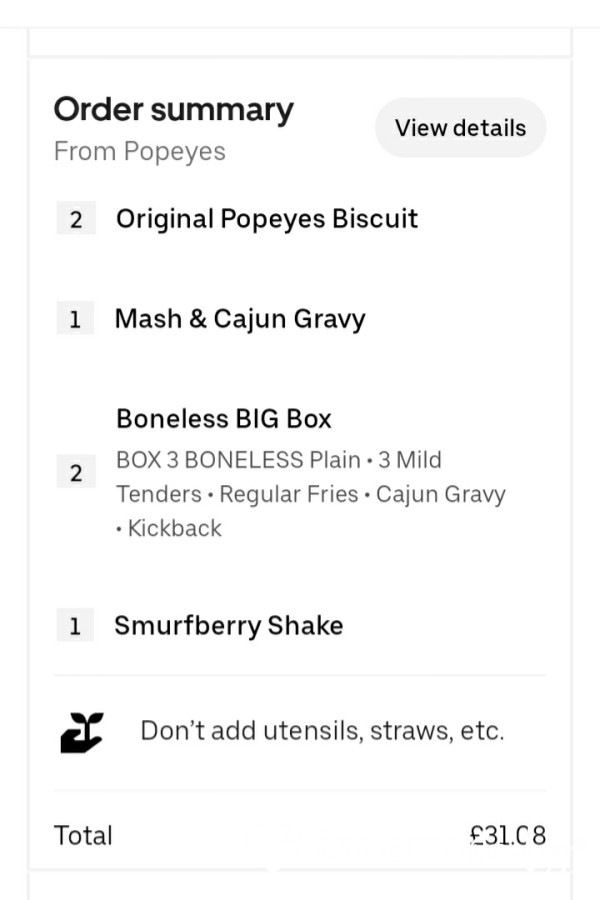Select the Mash & Cajun Gravy item
Screen dimensions: 600x900
point(240,319)
